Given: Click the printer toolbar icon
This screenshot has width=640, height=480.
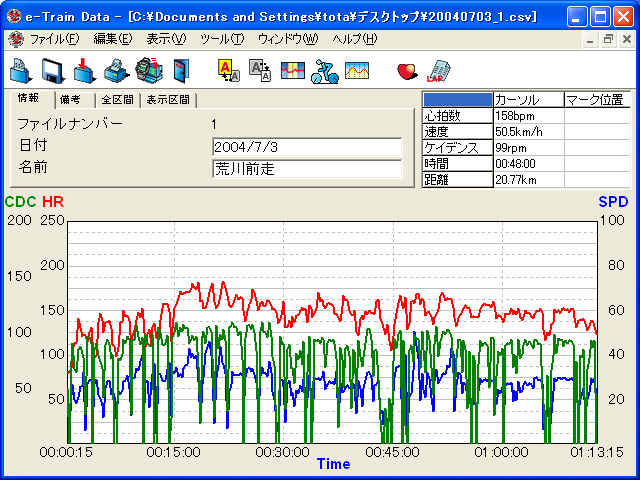Looking at the screenshot, I should point(116,70).
